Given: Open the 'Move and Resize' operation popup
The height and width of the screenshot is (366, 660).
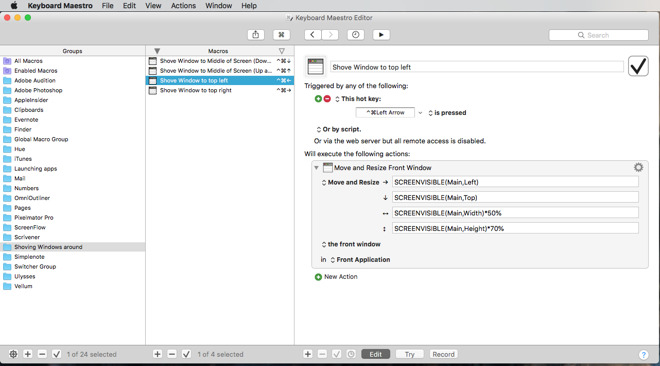Looking at the screenshot, I should 350,183.
